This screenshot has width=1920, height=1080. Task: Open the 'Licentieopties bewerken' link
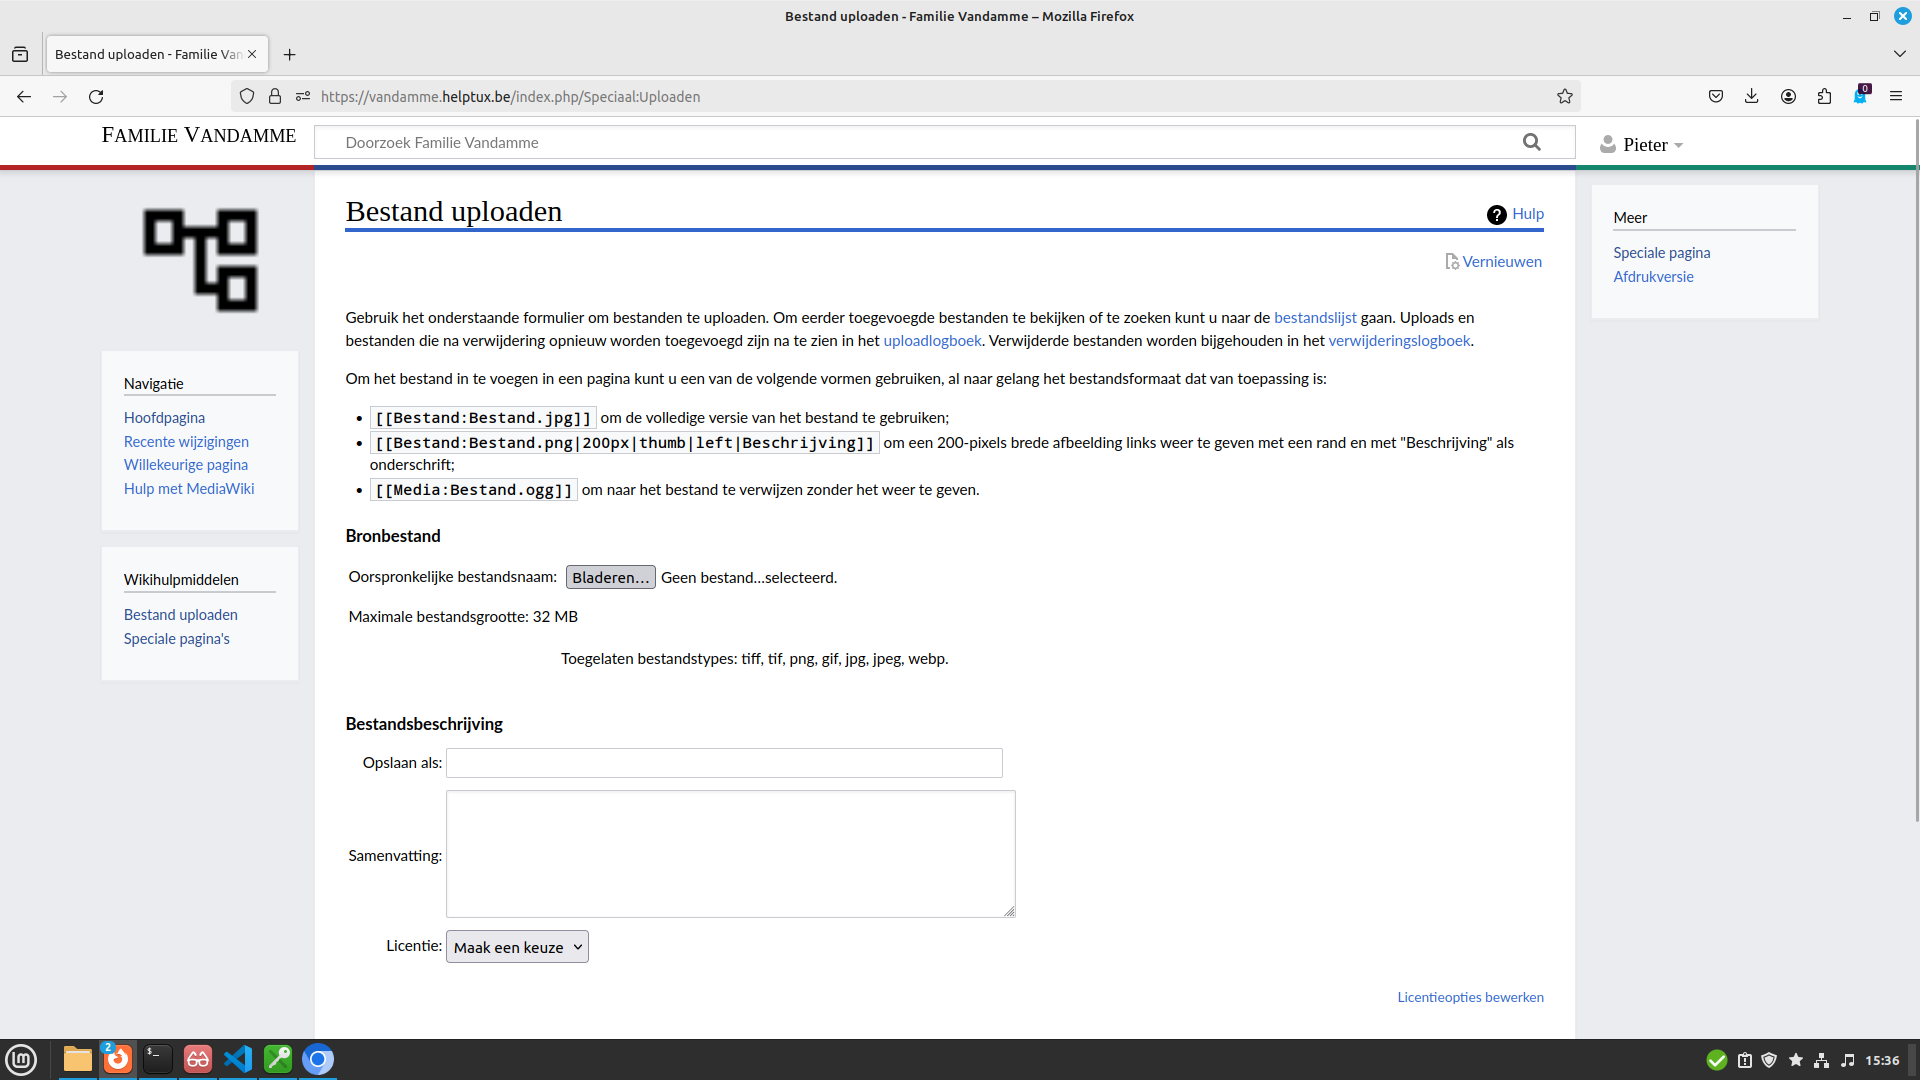(1469, 996)
